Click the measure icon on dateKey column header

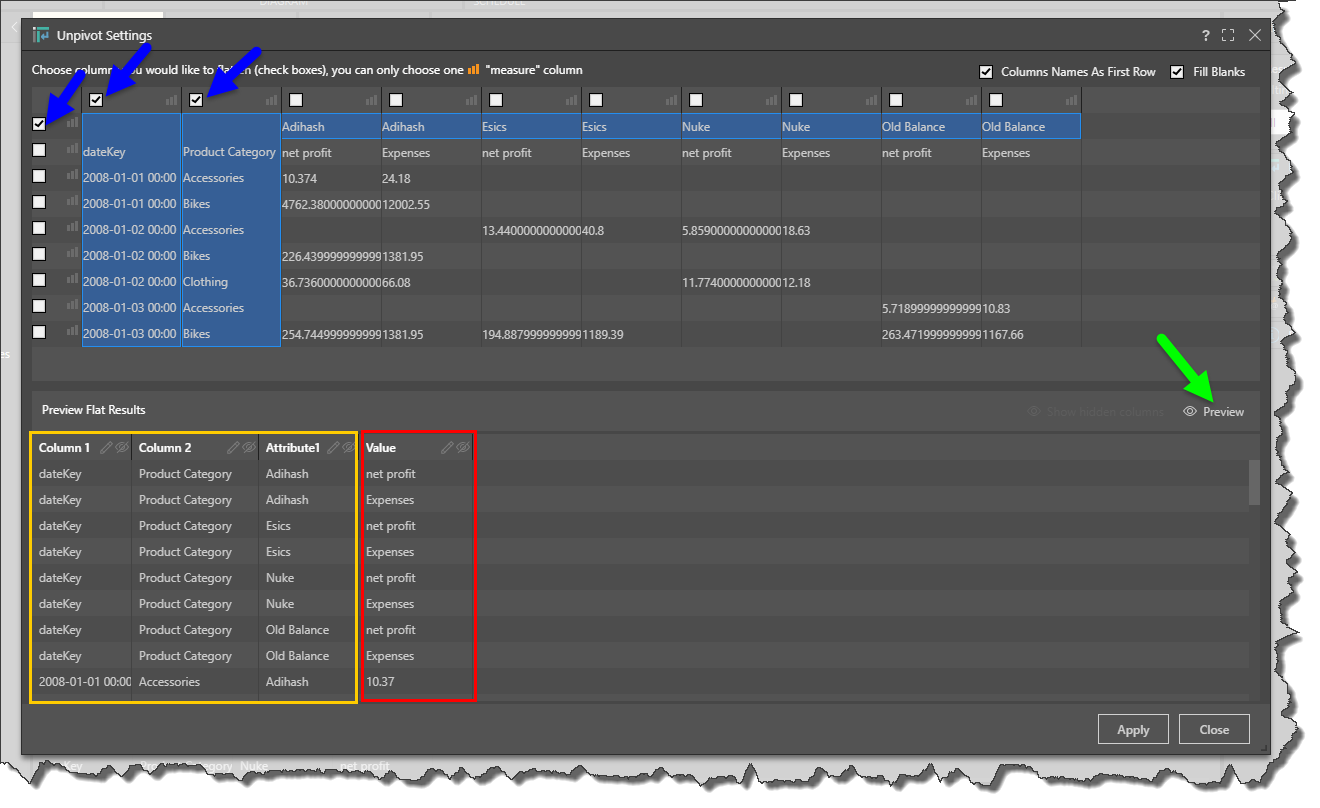(171, 100)
